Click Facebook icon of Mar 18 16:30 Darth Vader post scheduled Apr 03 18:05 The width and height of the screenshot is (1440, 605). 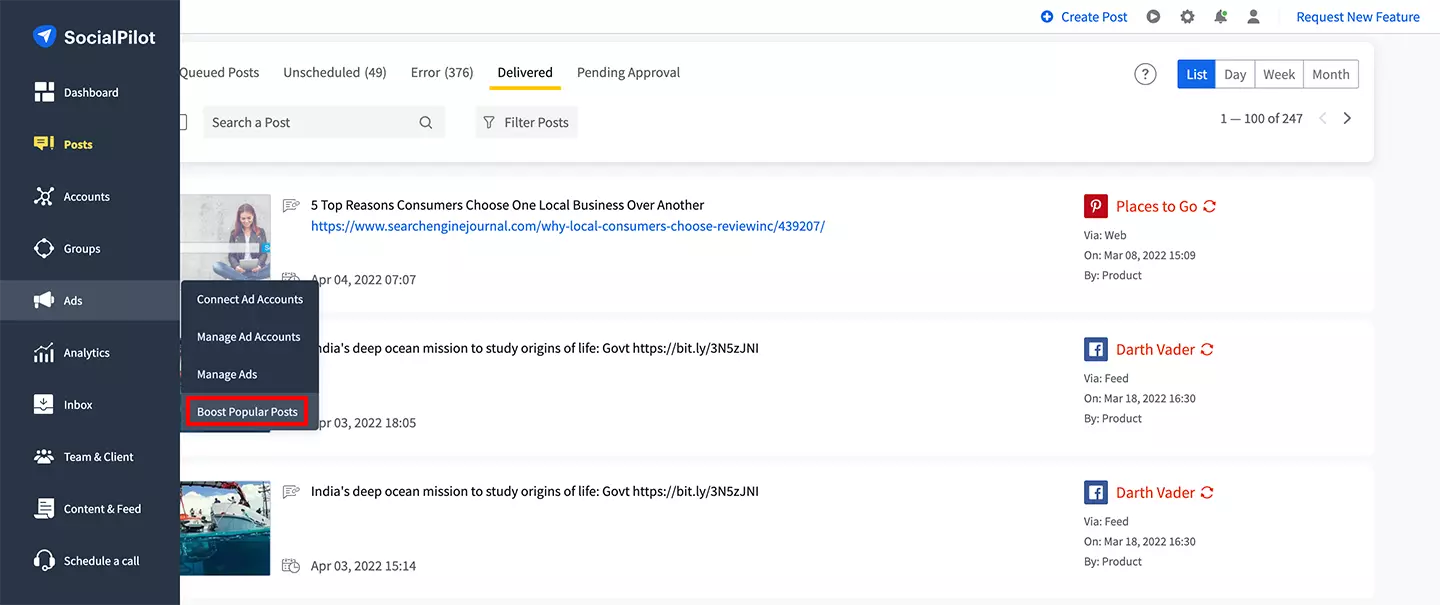(x=1096, y=349)
